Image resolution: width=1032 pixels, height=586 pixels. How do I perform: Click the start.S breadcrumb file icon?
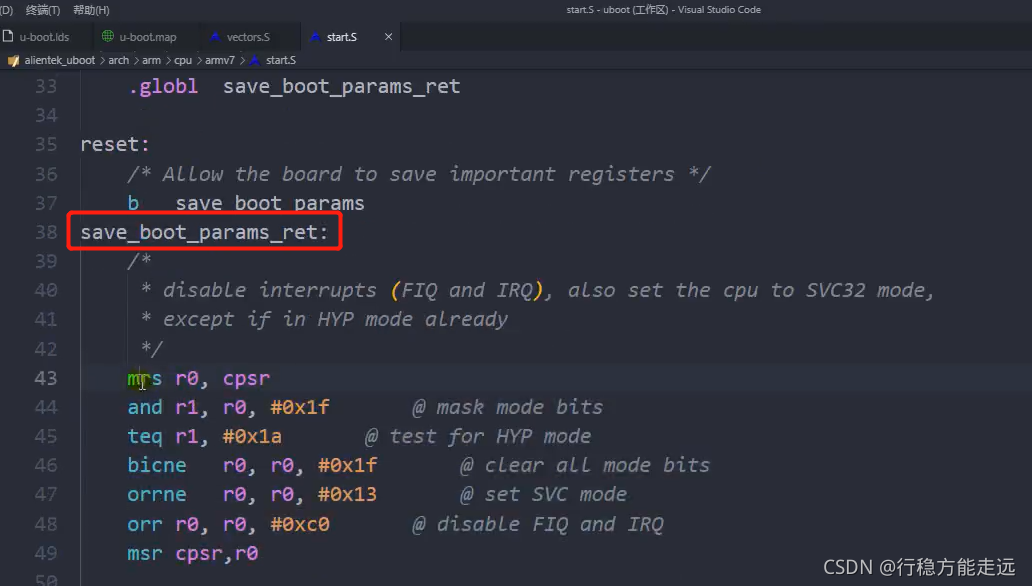coord(255,60)
